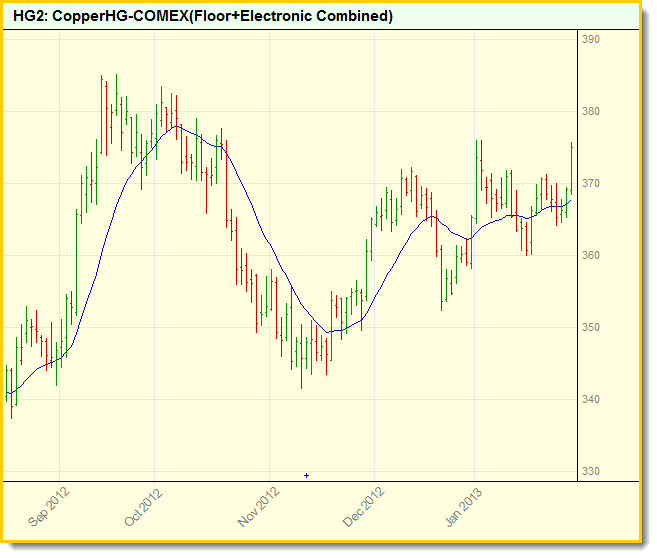Click the 340 price axis label
The height and width of the screenshot is (558, 657).
click(x=590, y=399)
